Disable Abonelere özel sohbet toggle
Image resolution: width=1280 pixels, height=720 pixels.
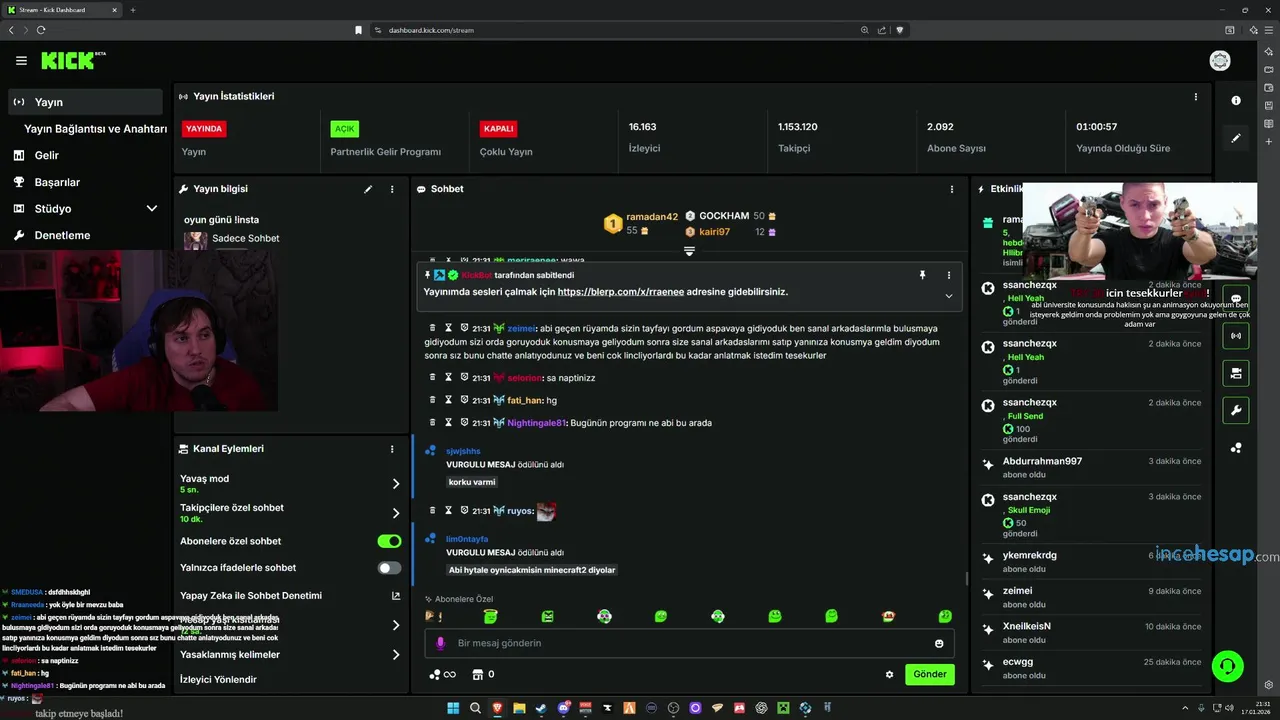coord(389,541)
